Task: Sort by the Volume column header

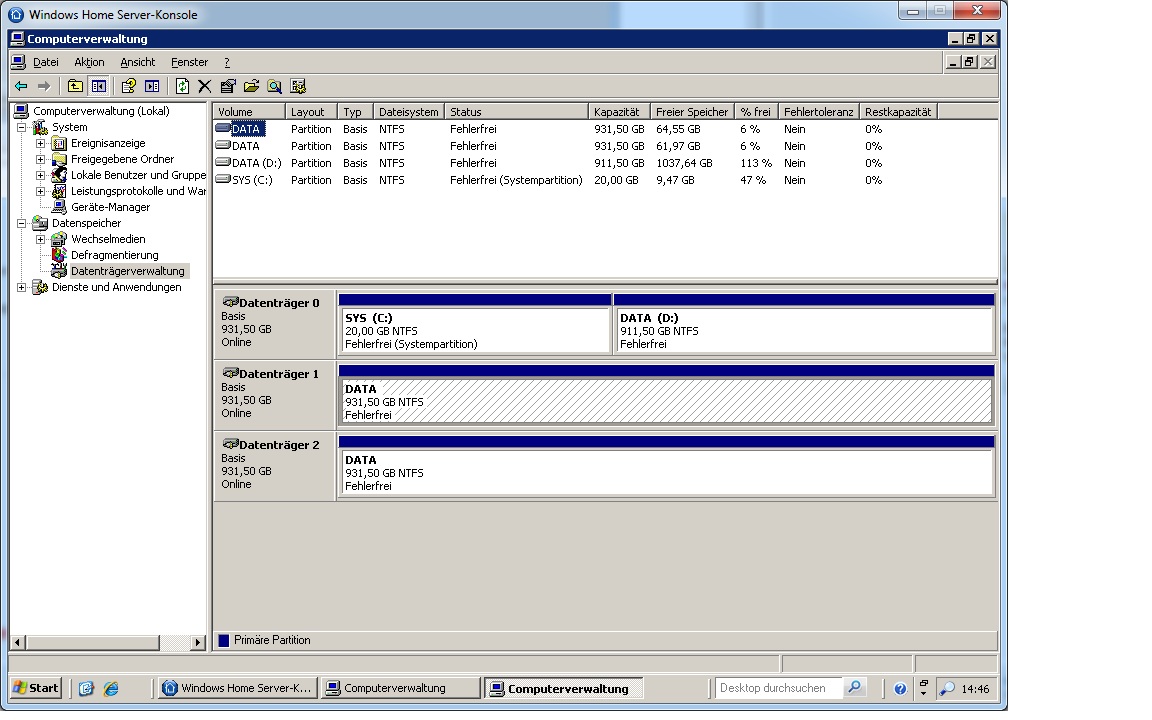Action: (249, 112)
